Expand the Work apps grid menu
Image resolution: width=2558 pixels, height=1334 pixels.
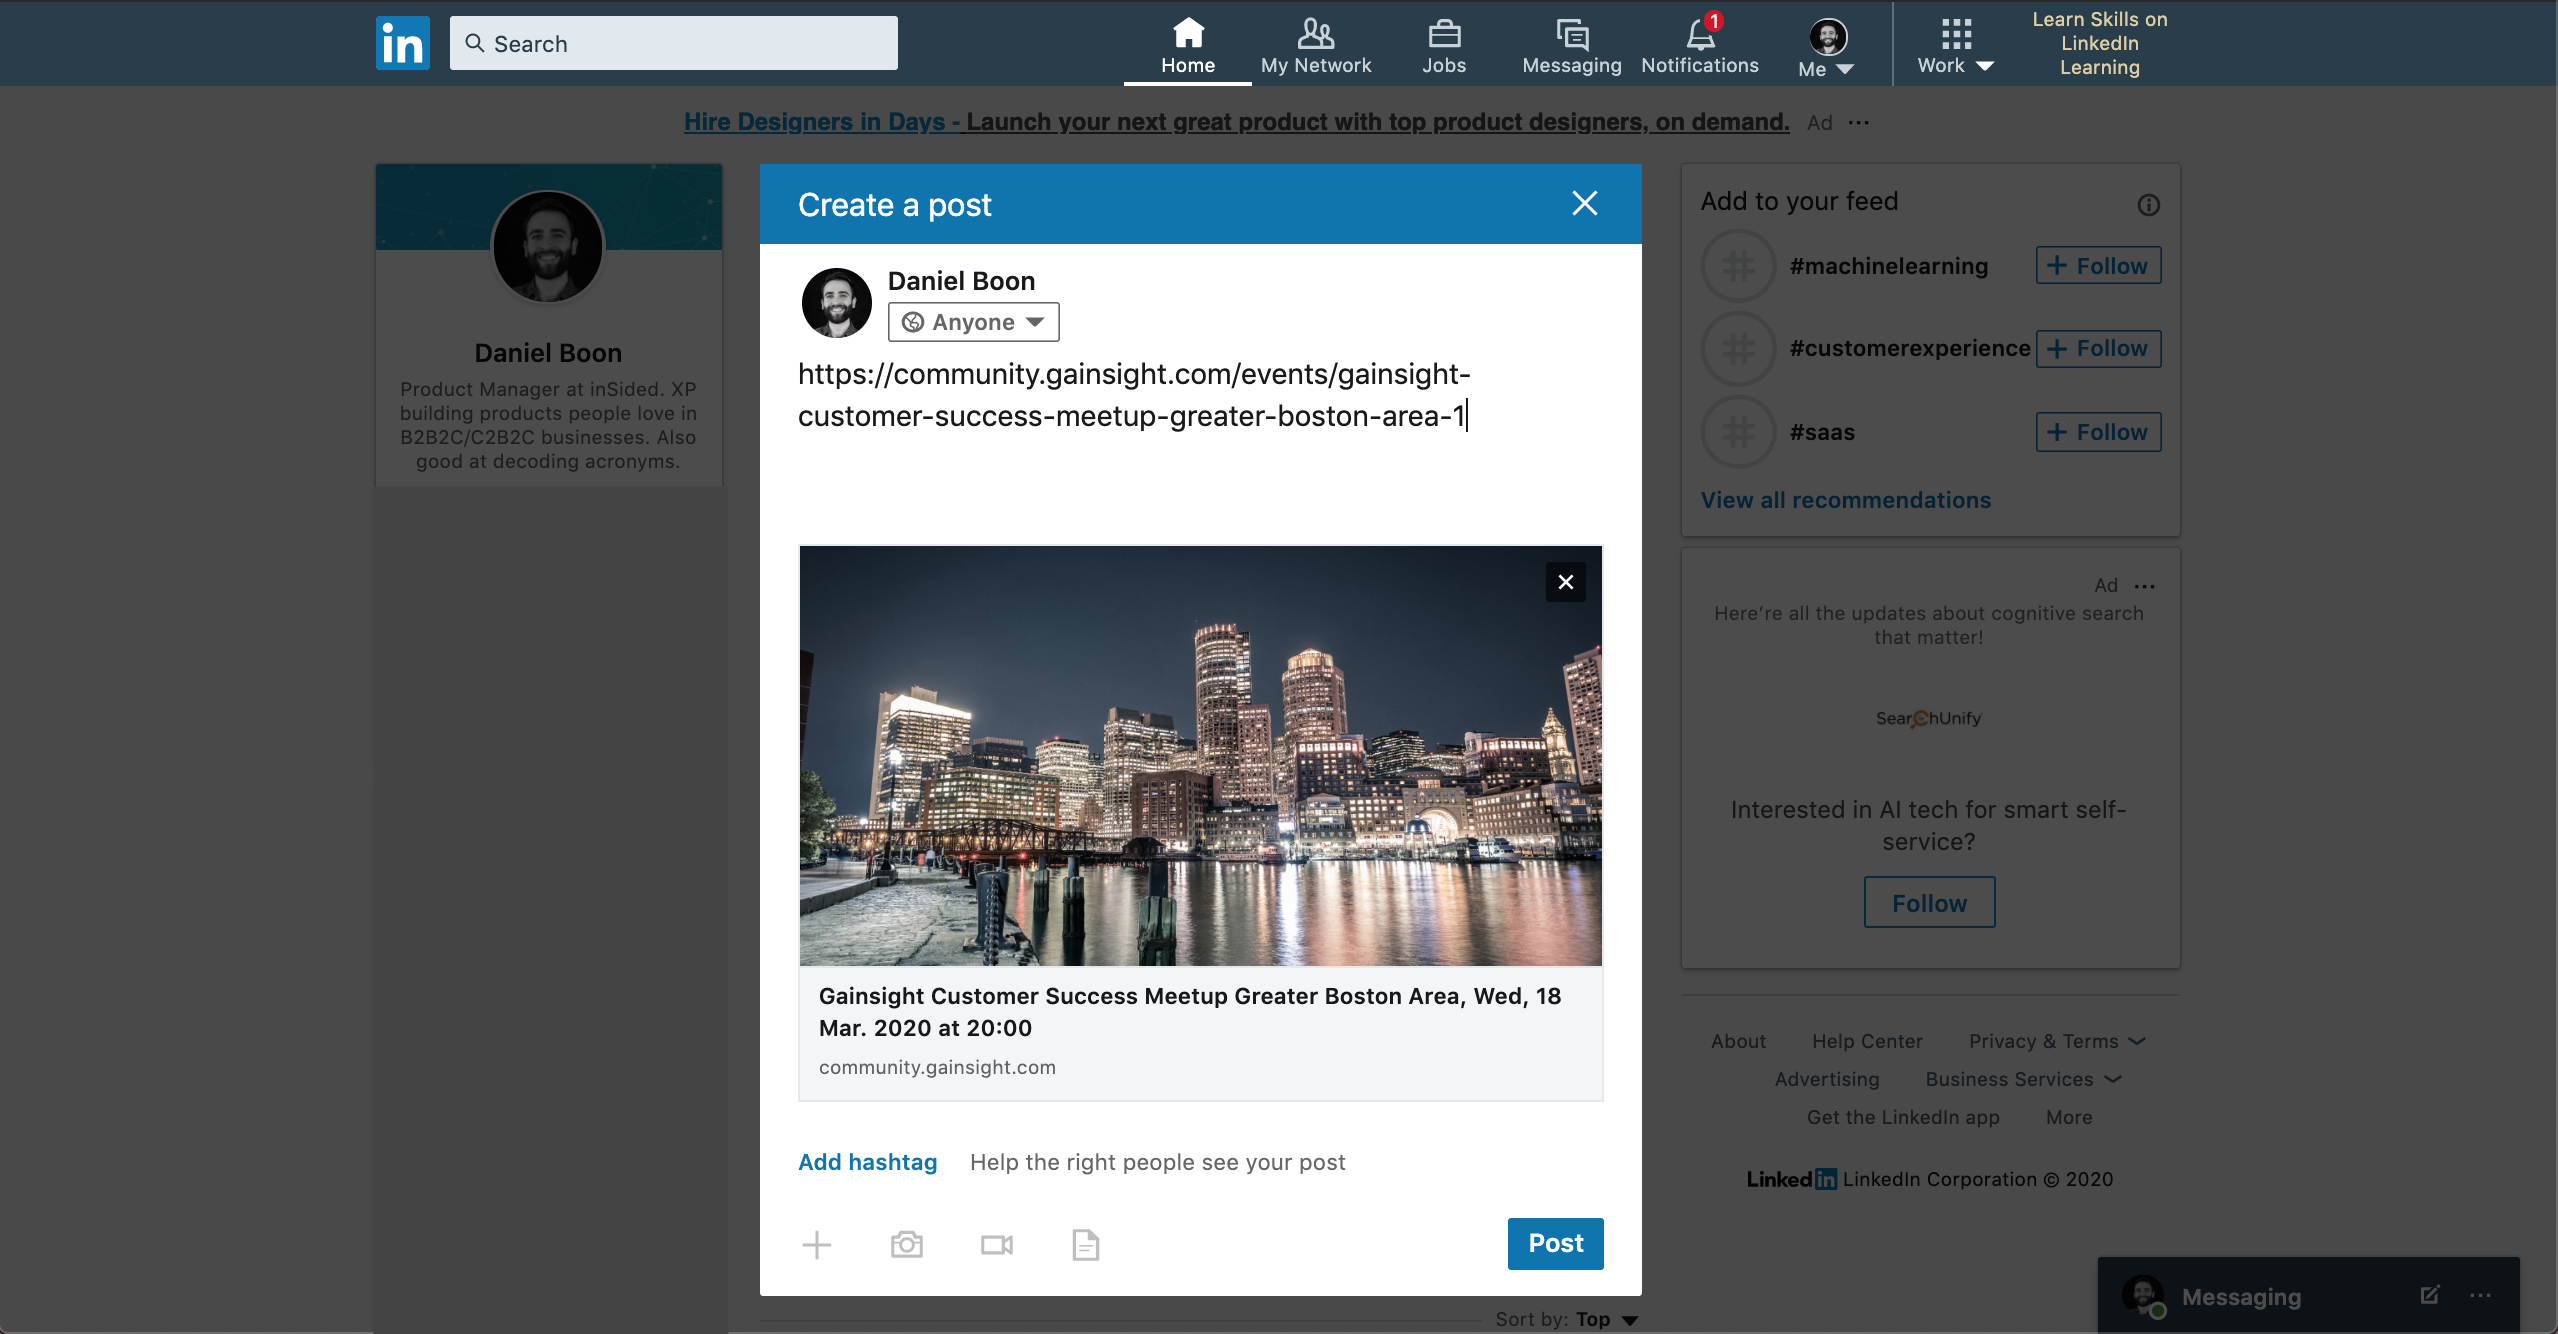tap(1956, 47)
